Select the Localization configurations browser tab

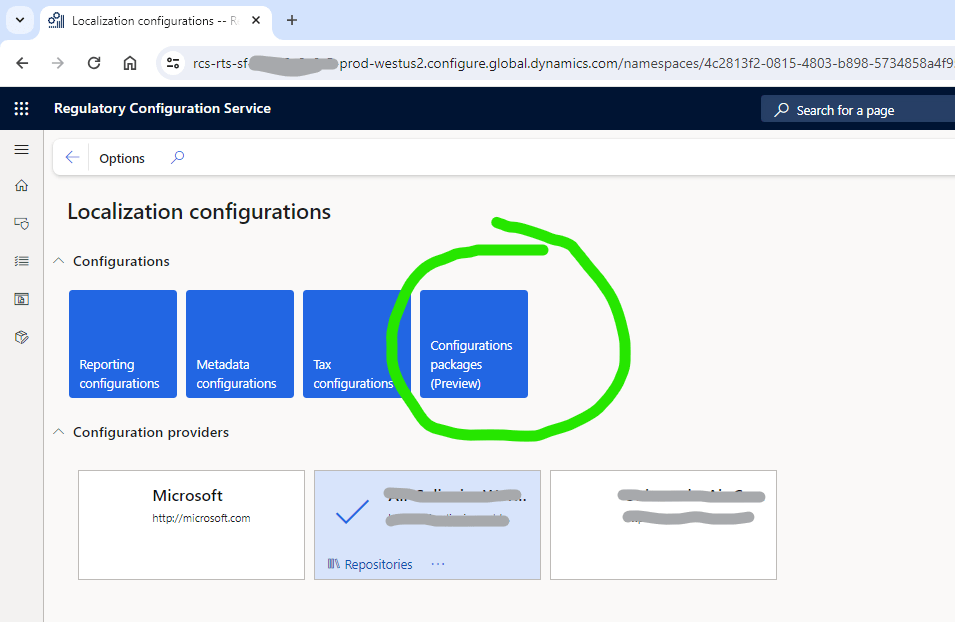point(150,20)
